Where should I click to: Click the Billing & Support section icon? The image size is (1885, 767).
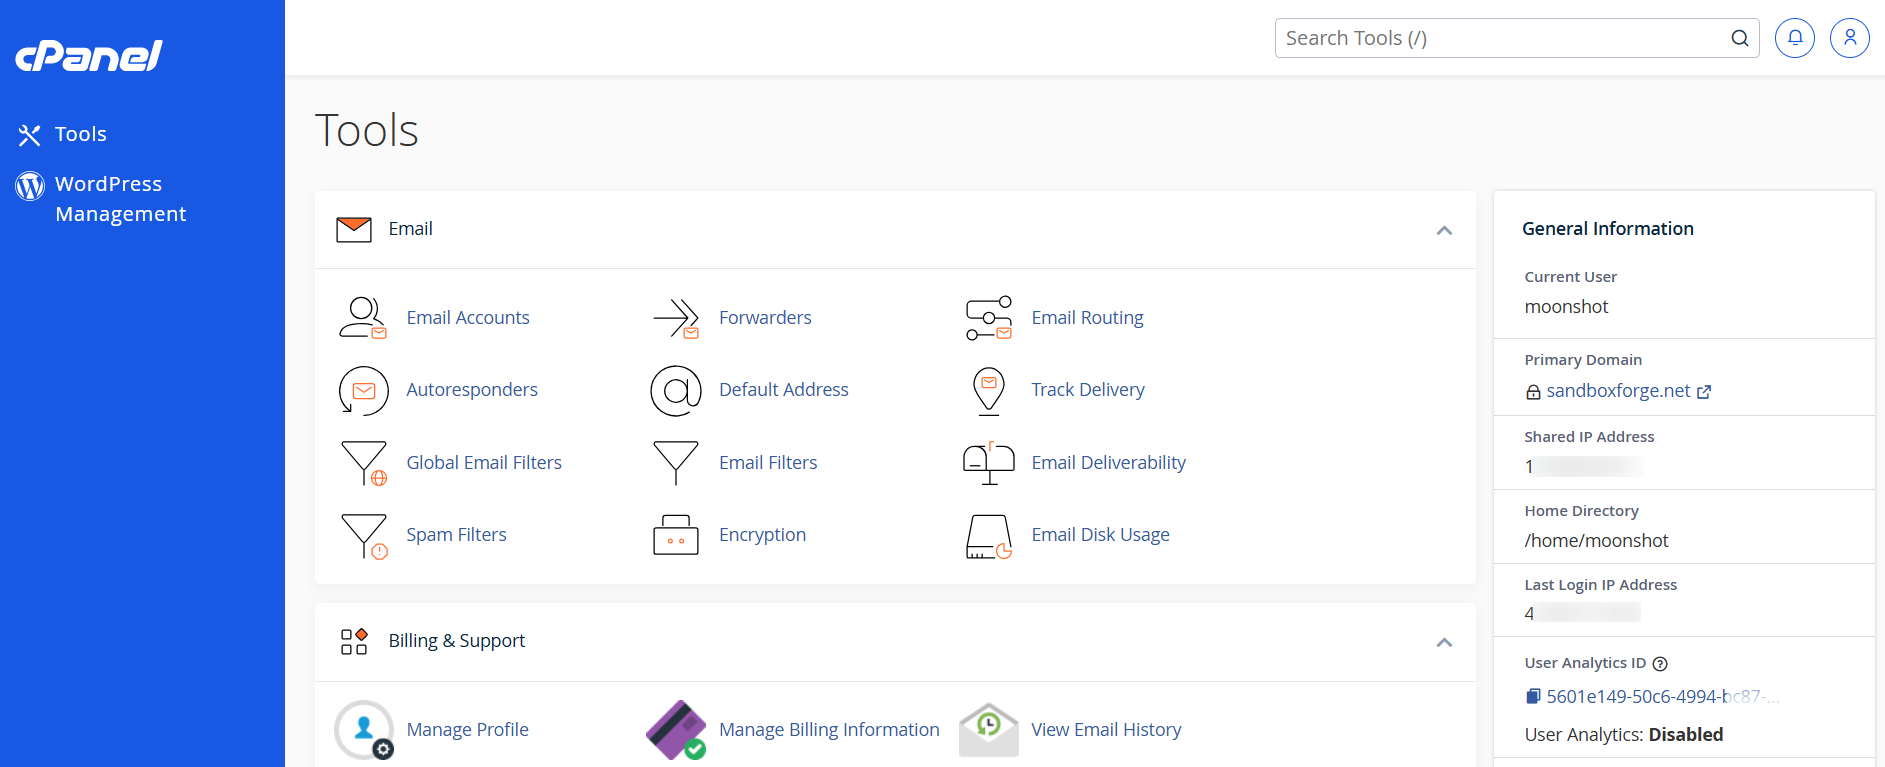pos(354,641)
